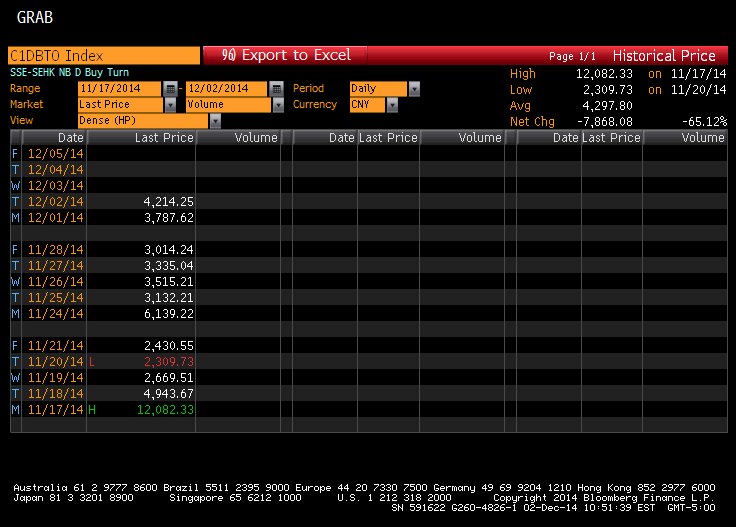Select the second Date column header
This screenshot has height=527, width=736.
click(x=324, y=137)
